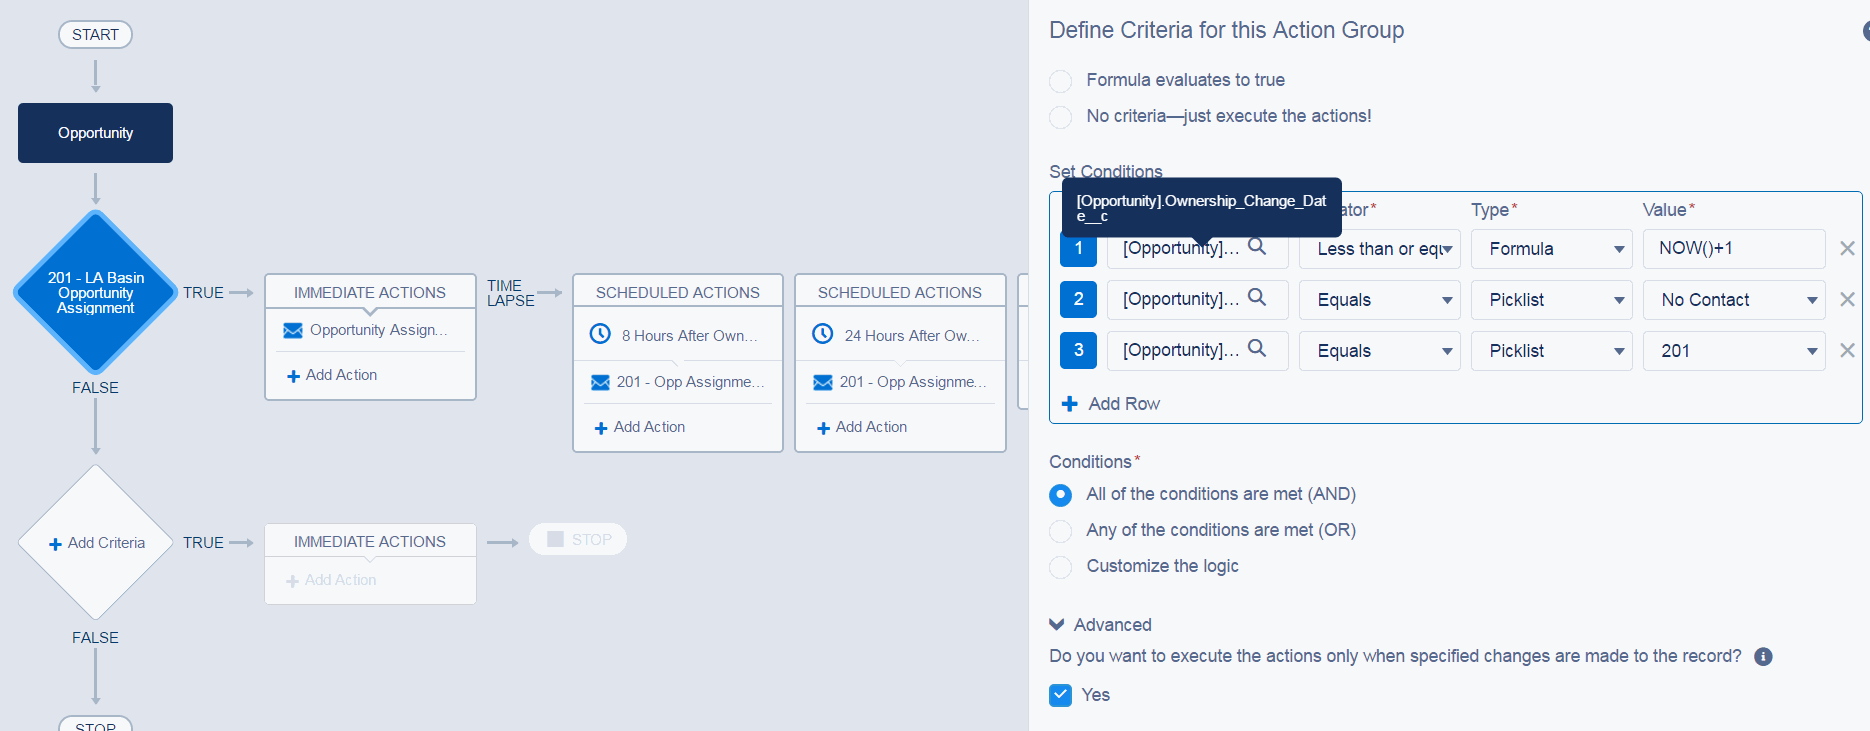Click the info icon beside record changes question
The height and width of the screenshot is (731, 1870).
[x=1763, y=657]
